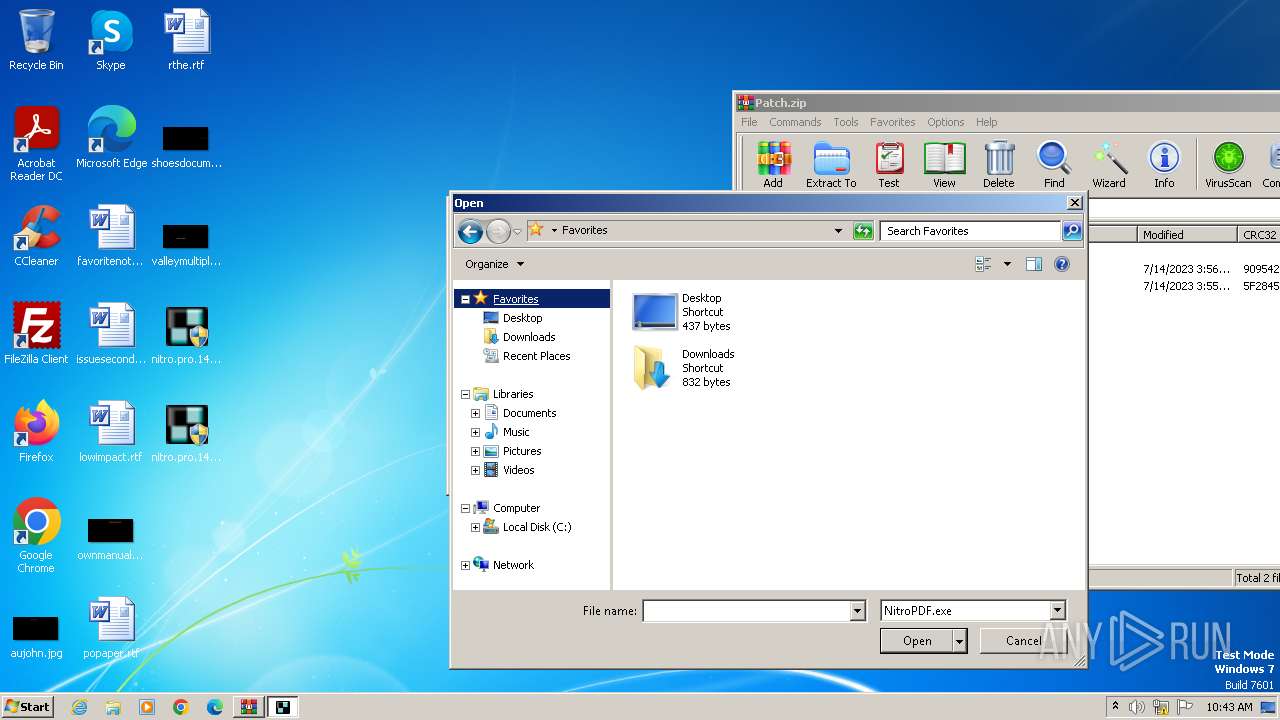Click the Search Favorites box
This screenshot has width=1280, height=720.
(x=971, y=231)
